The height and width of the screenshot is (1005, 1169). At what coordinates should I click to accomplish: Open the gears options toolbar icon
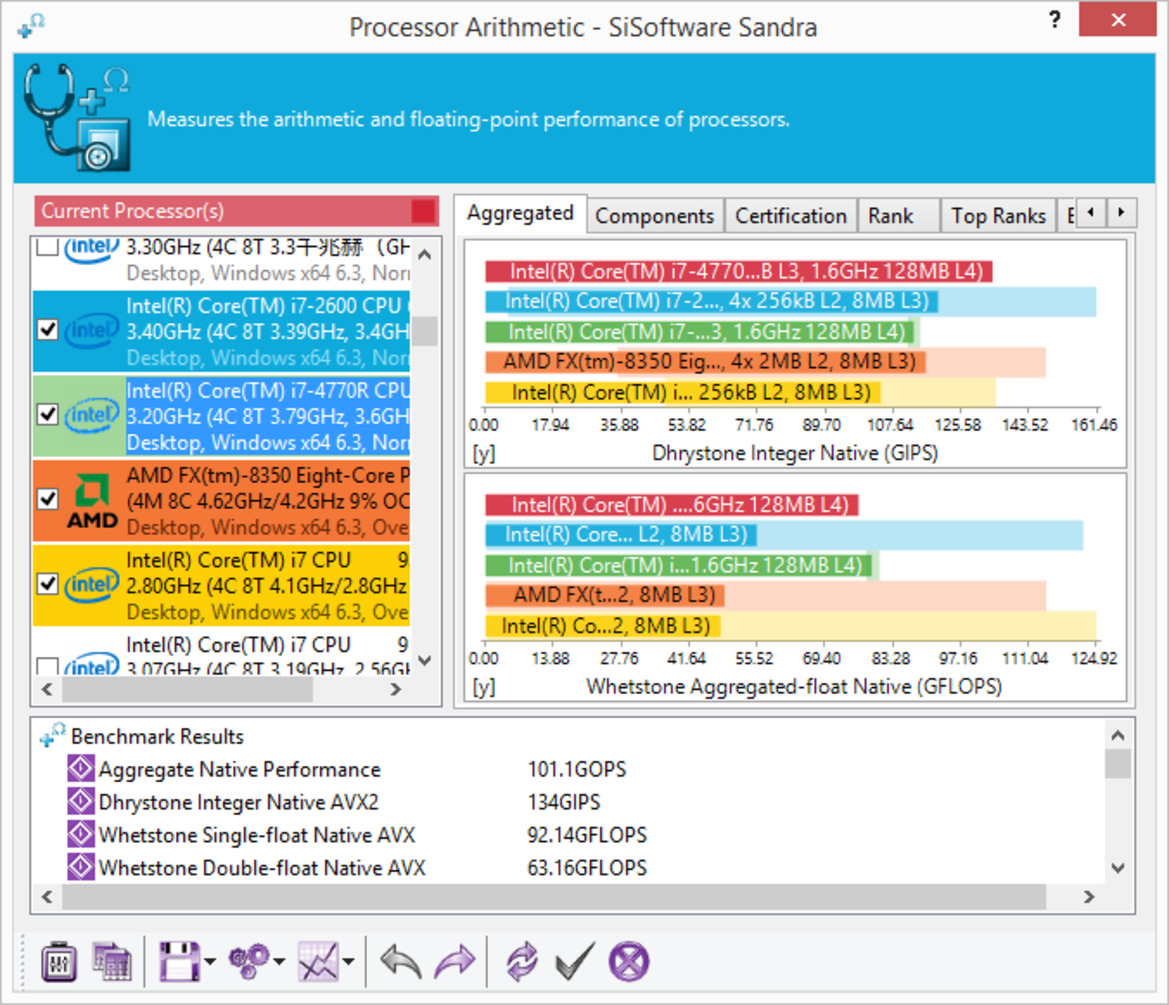click(249, 962)
